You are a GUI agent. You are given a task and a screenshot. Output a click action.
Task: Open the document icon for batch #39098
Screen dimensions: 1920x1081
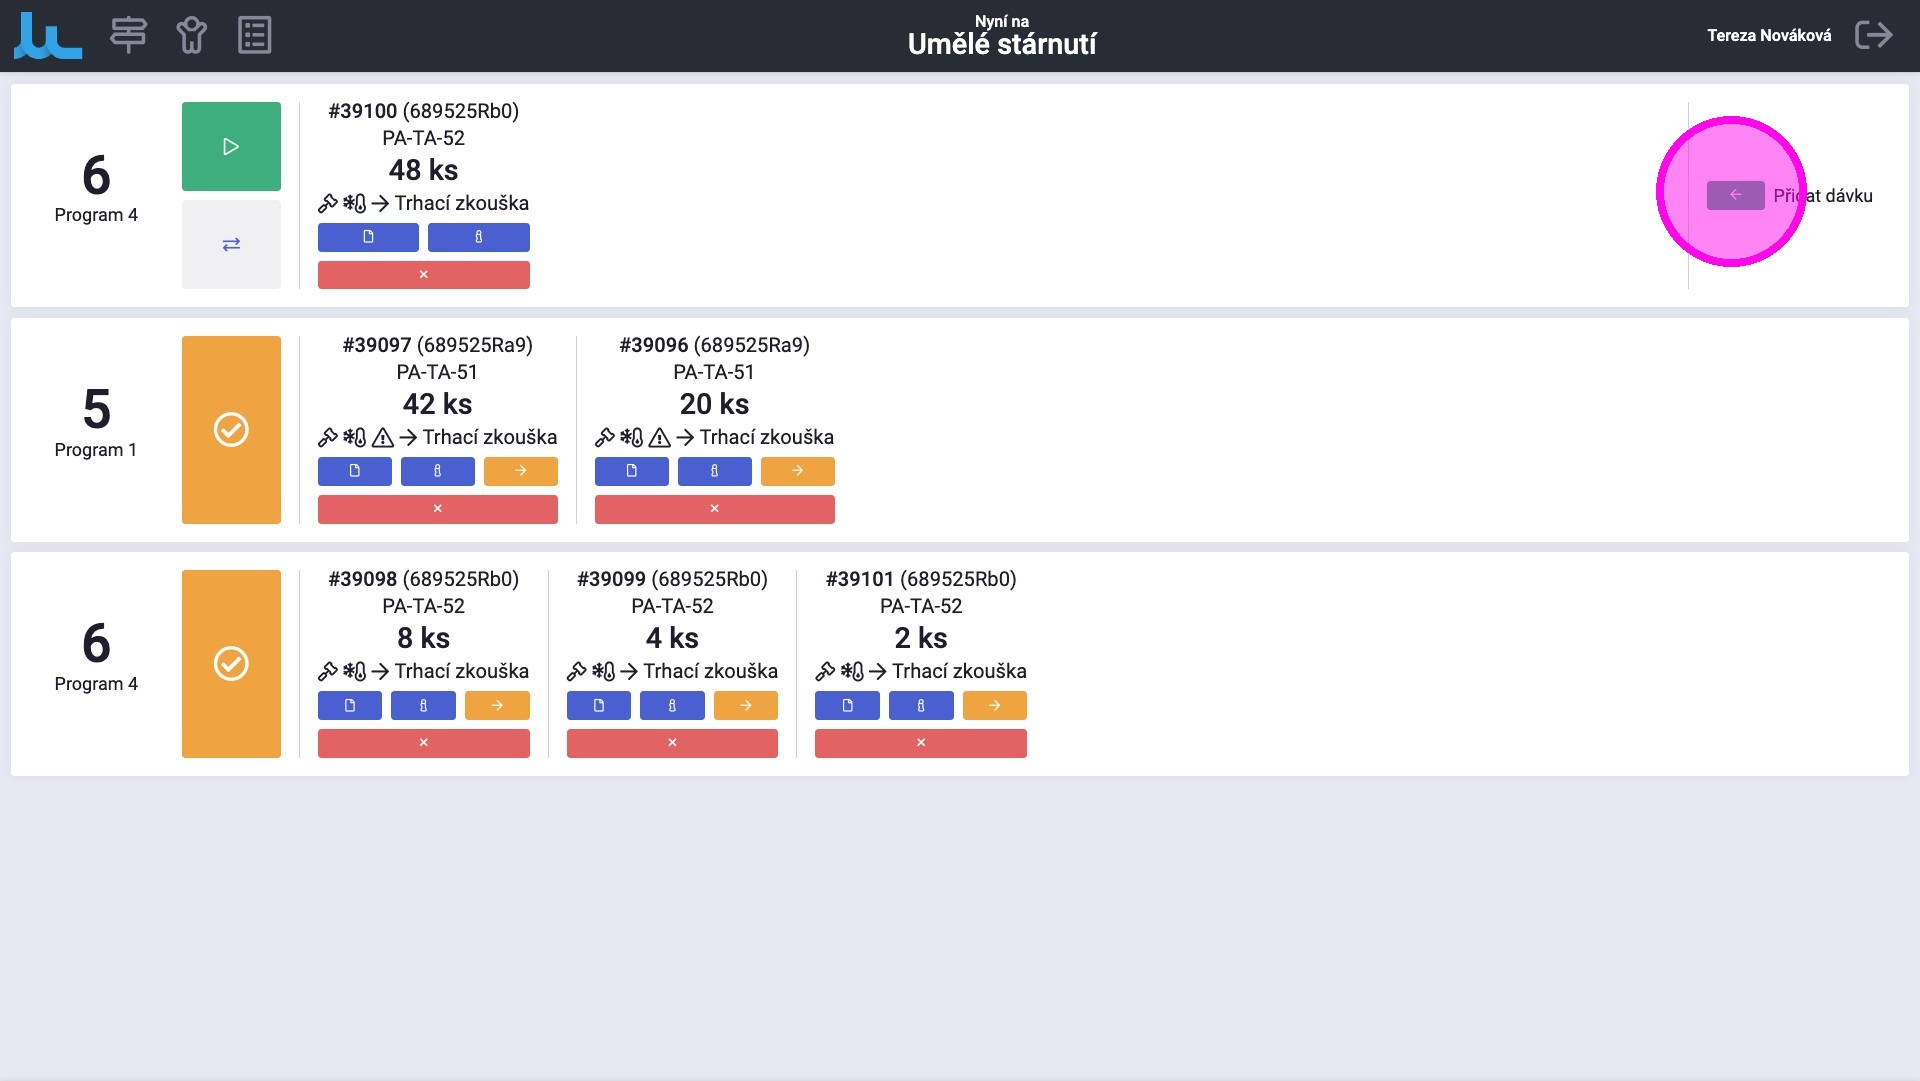click(x=350, y=705)
